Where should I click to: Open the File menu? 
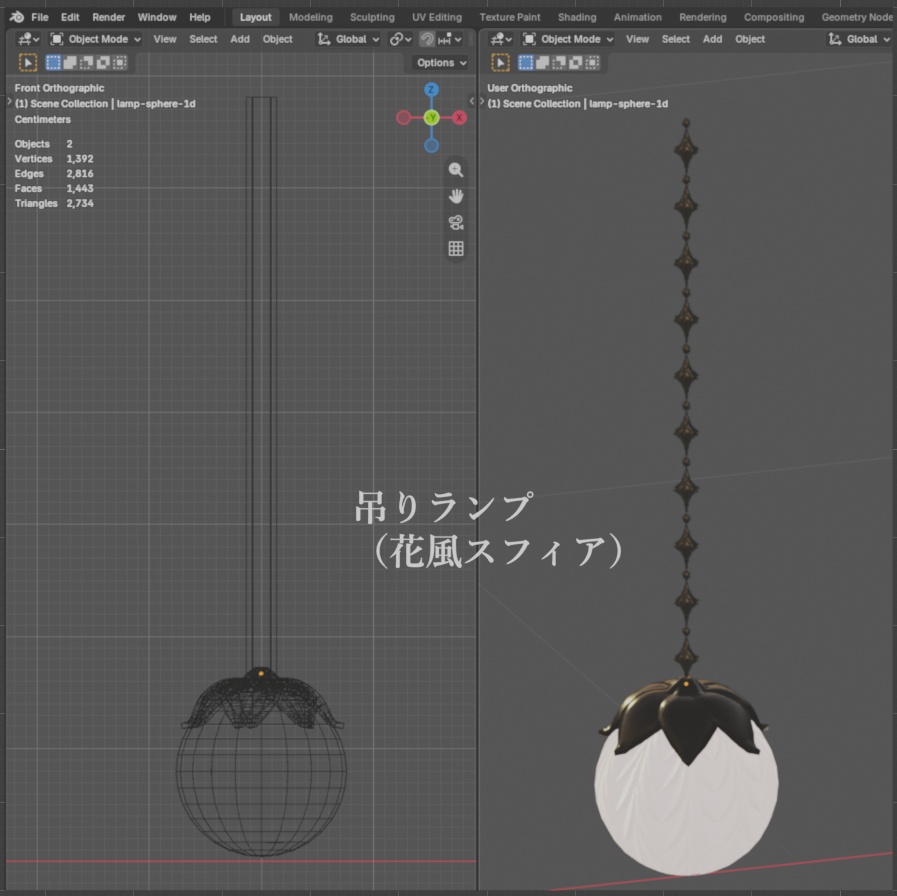[39, 17]
